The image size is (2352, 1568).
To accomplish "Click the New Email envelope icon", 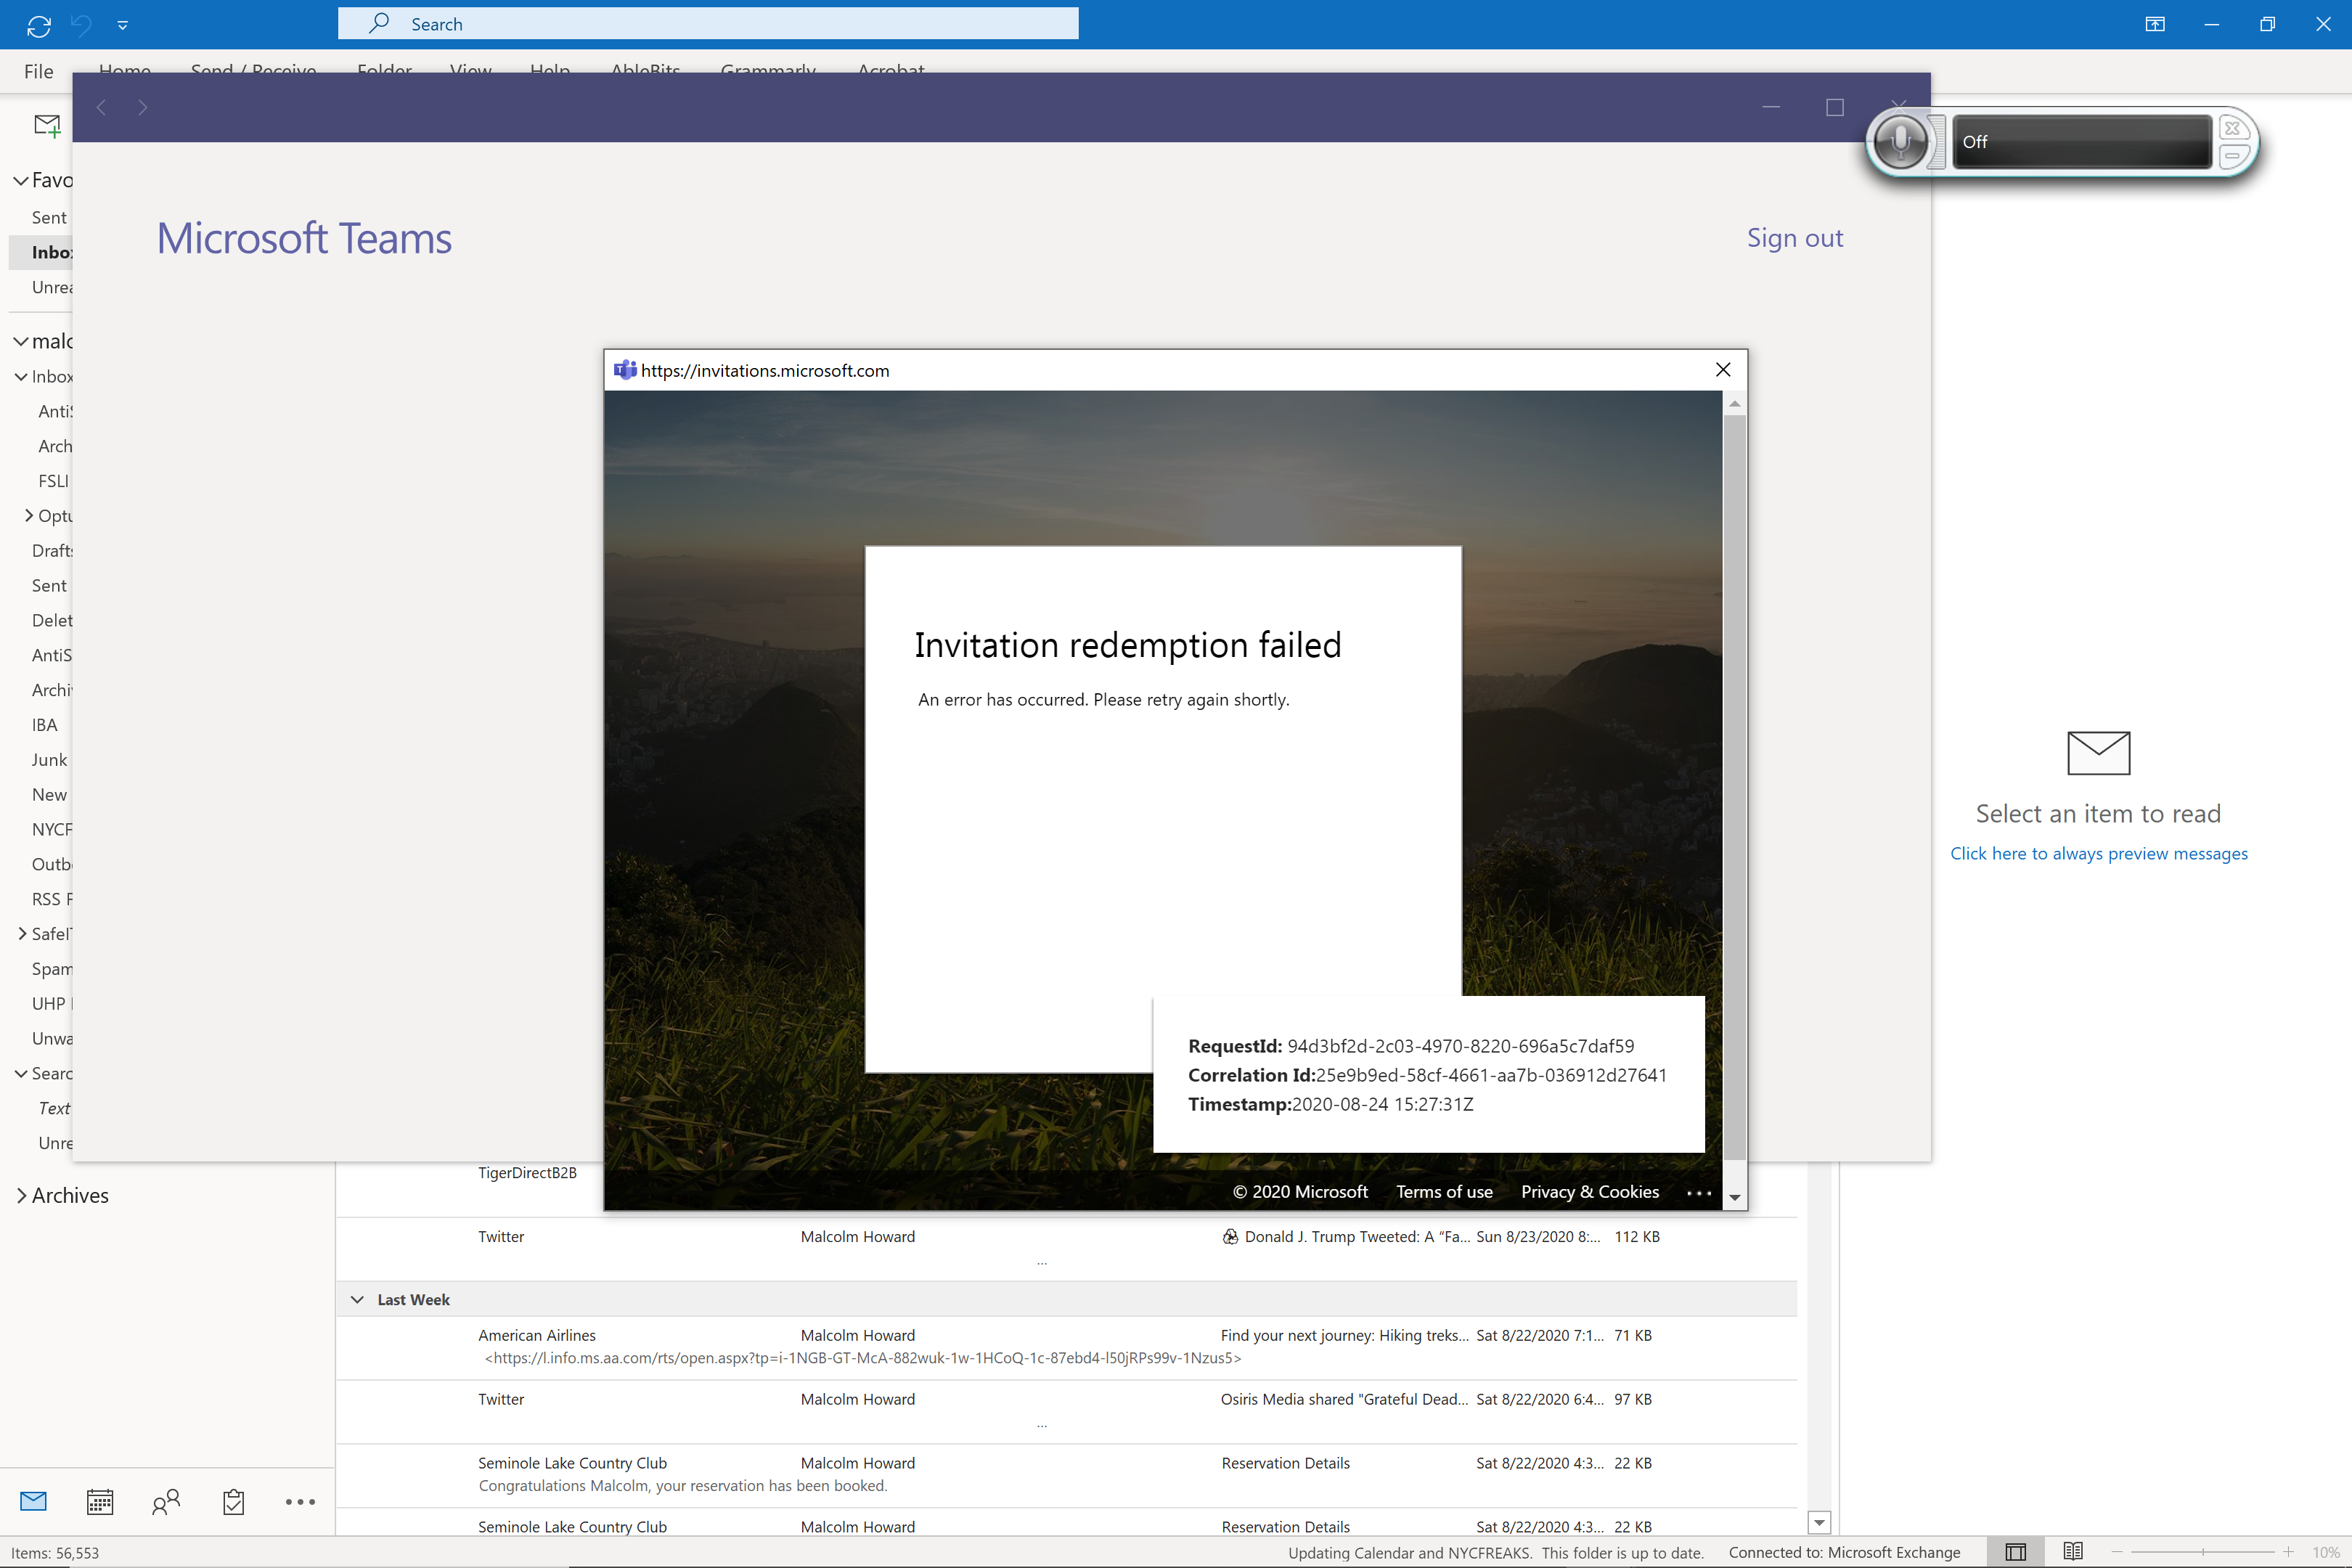I will point(47,126).
